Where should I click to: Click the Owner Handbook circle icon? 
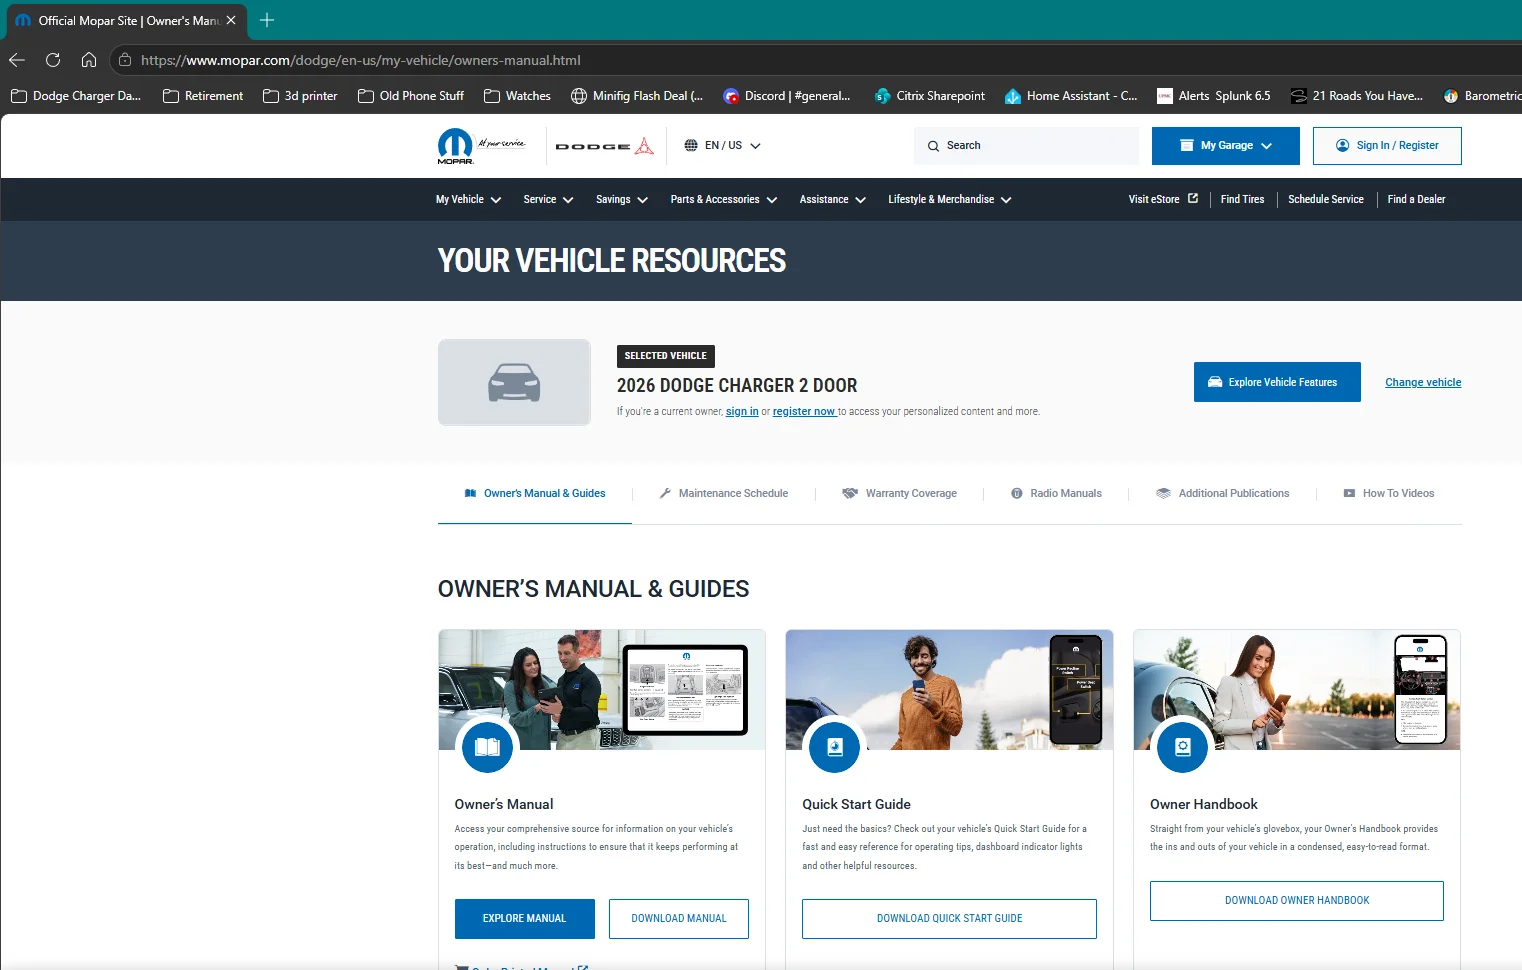[1183, 746]
